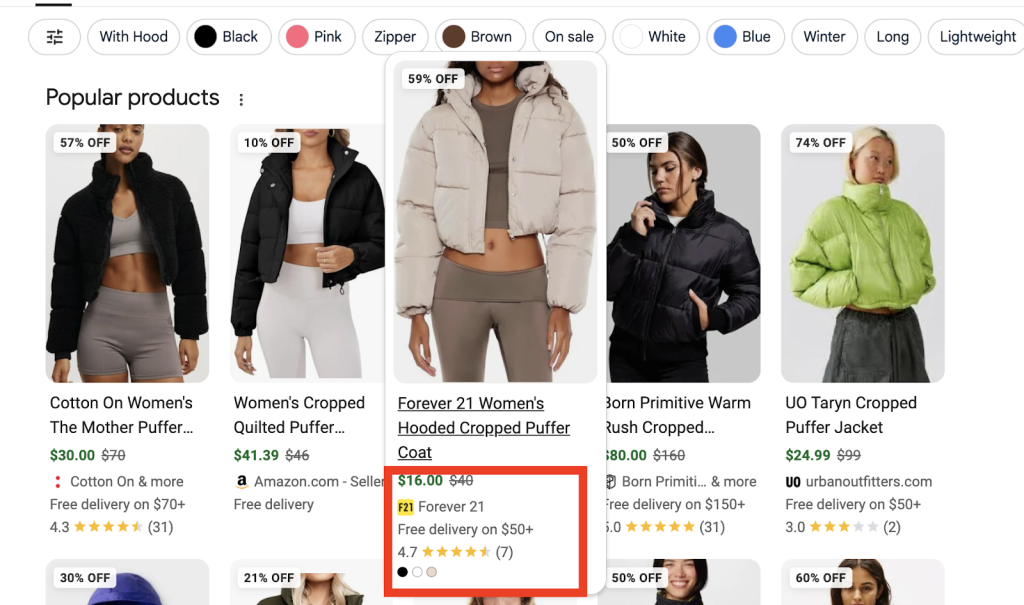Click the Forever 21 rating stars
The width and height of the screenshot is (1024, 605).
pos(456,552)
